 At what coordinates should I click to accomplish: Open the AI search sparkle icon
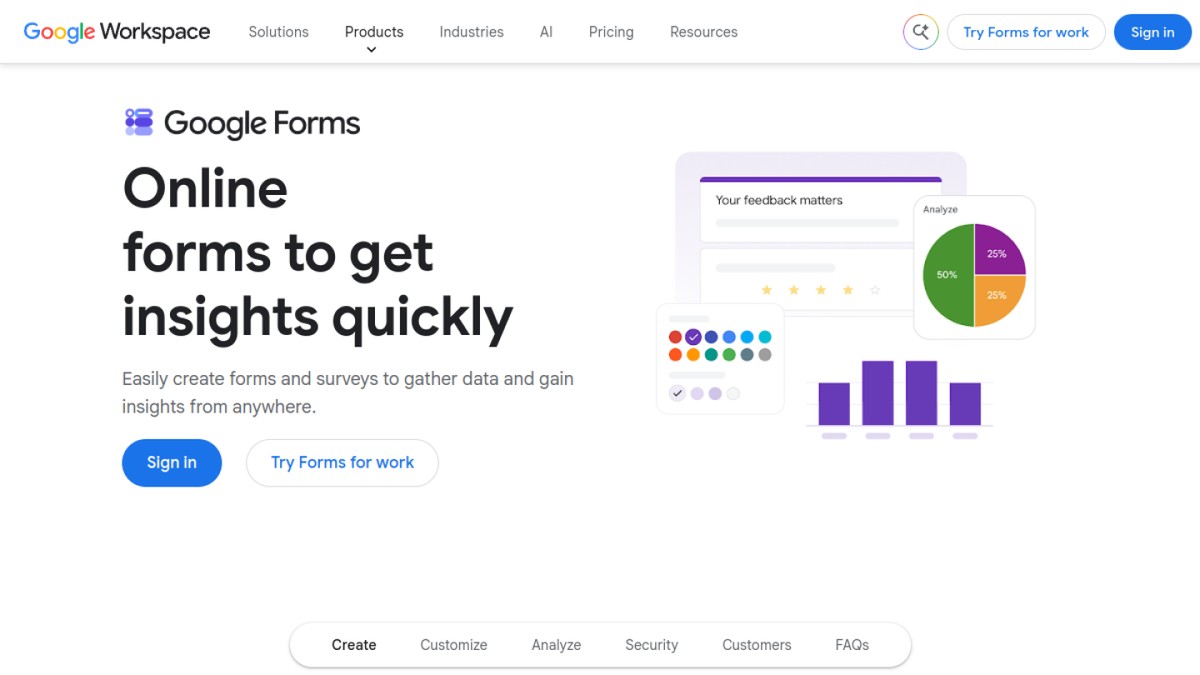[x=920, y=32]
